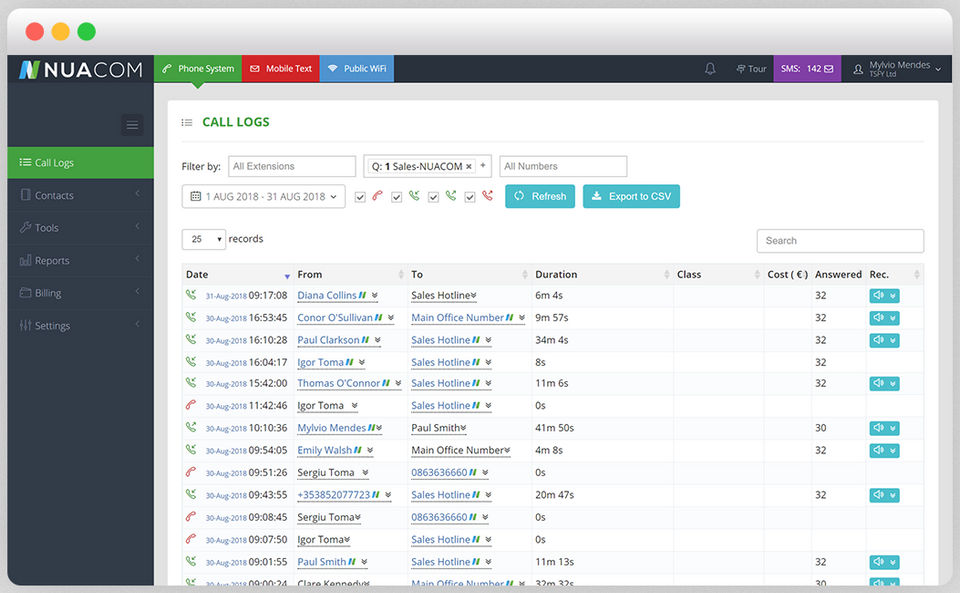960x593 pixels.
Task: Open the 25 records per page dropdown
Action: point(204,239)
